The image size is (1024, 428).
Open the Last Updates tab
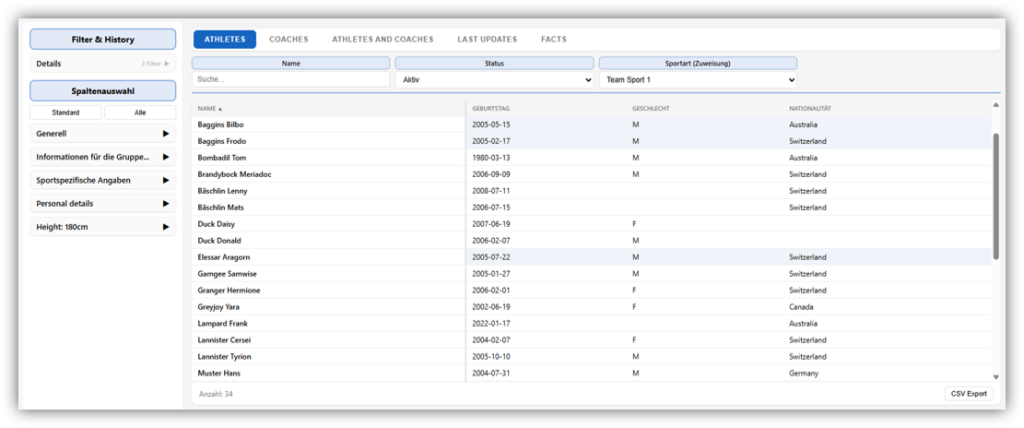coord(487,39)
